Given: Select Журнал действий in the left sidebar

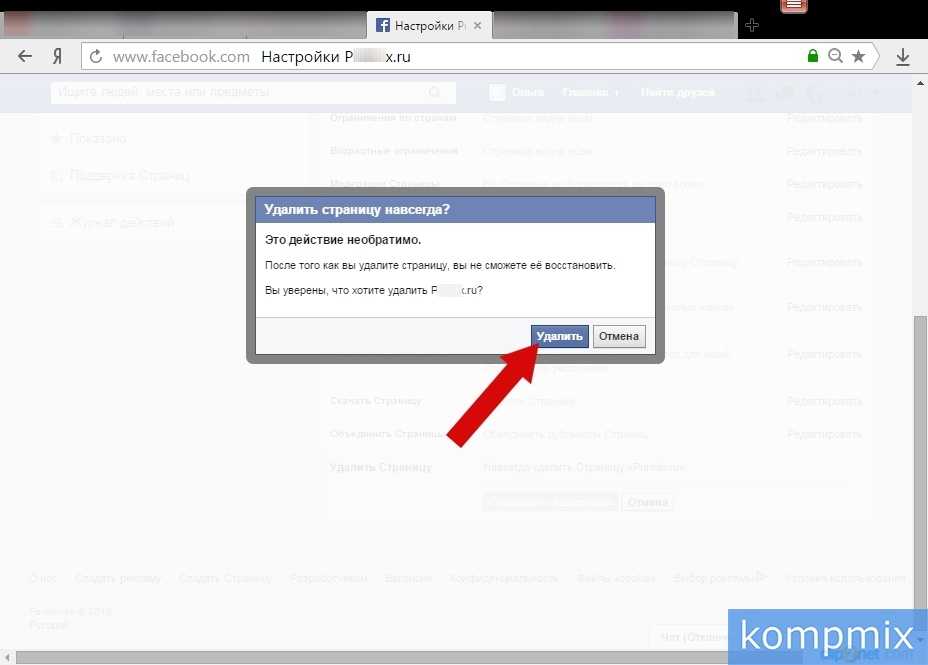Looking at the screenshot, I should pyautogui.click(x=121, y=223).
